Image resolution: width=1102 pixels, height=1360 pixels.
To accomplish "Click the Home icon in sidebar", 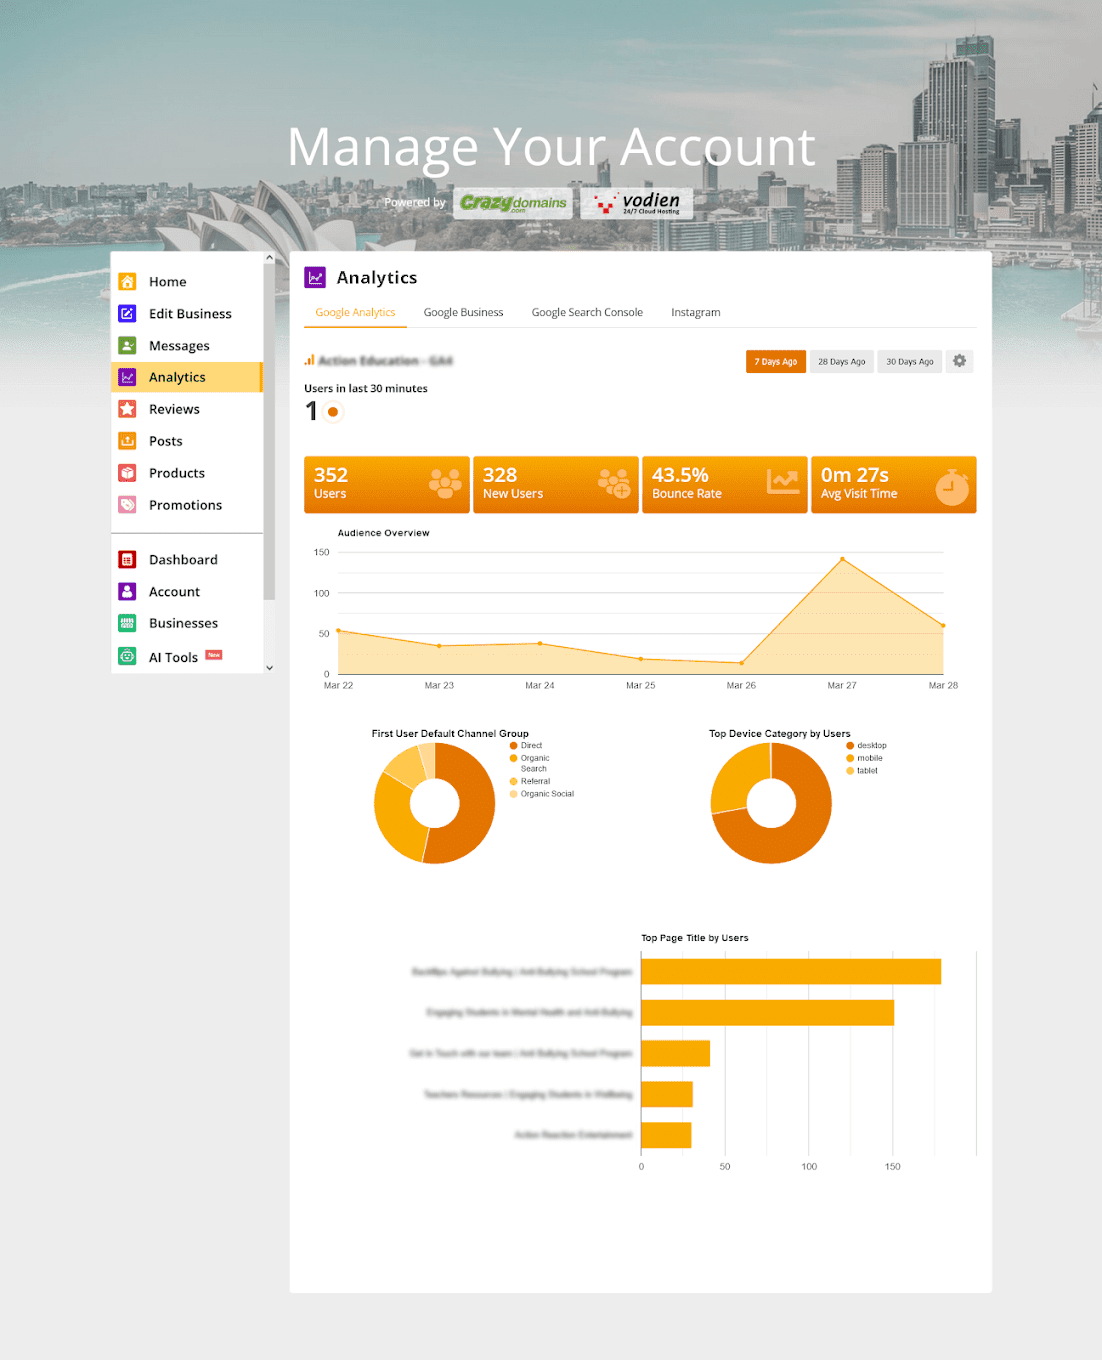I will tap(128, 282).
